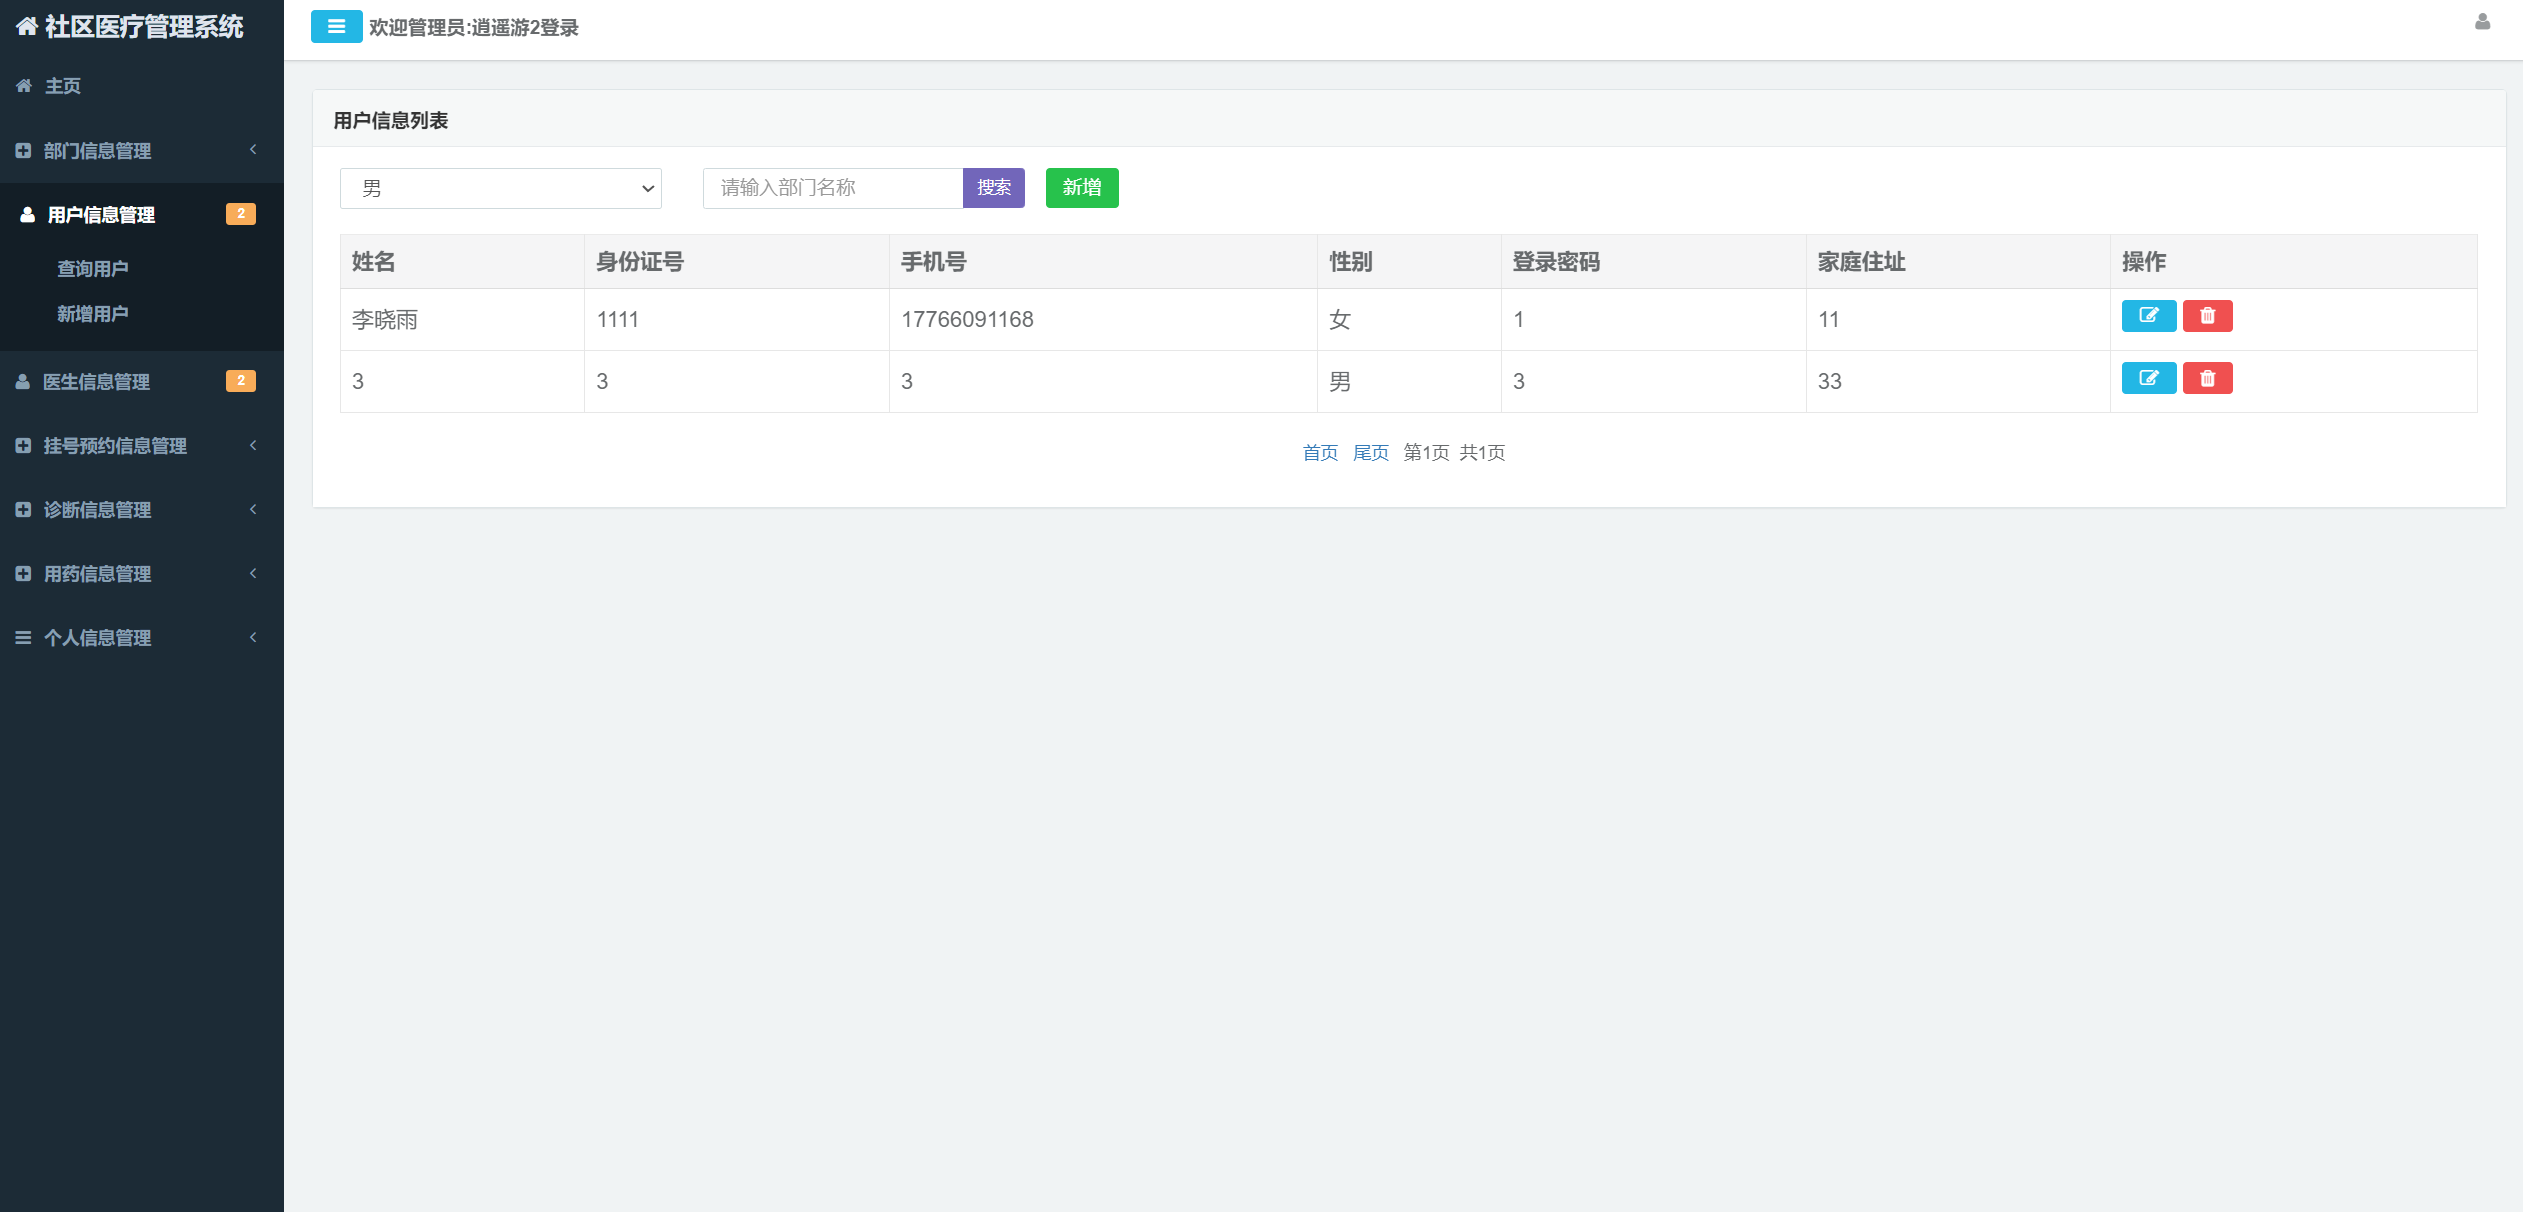Delete the second user row via trash icon
The width and height of the screenshot is (2523, 1212).
[2208, 378]
